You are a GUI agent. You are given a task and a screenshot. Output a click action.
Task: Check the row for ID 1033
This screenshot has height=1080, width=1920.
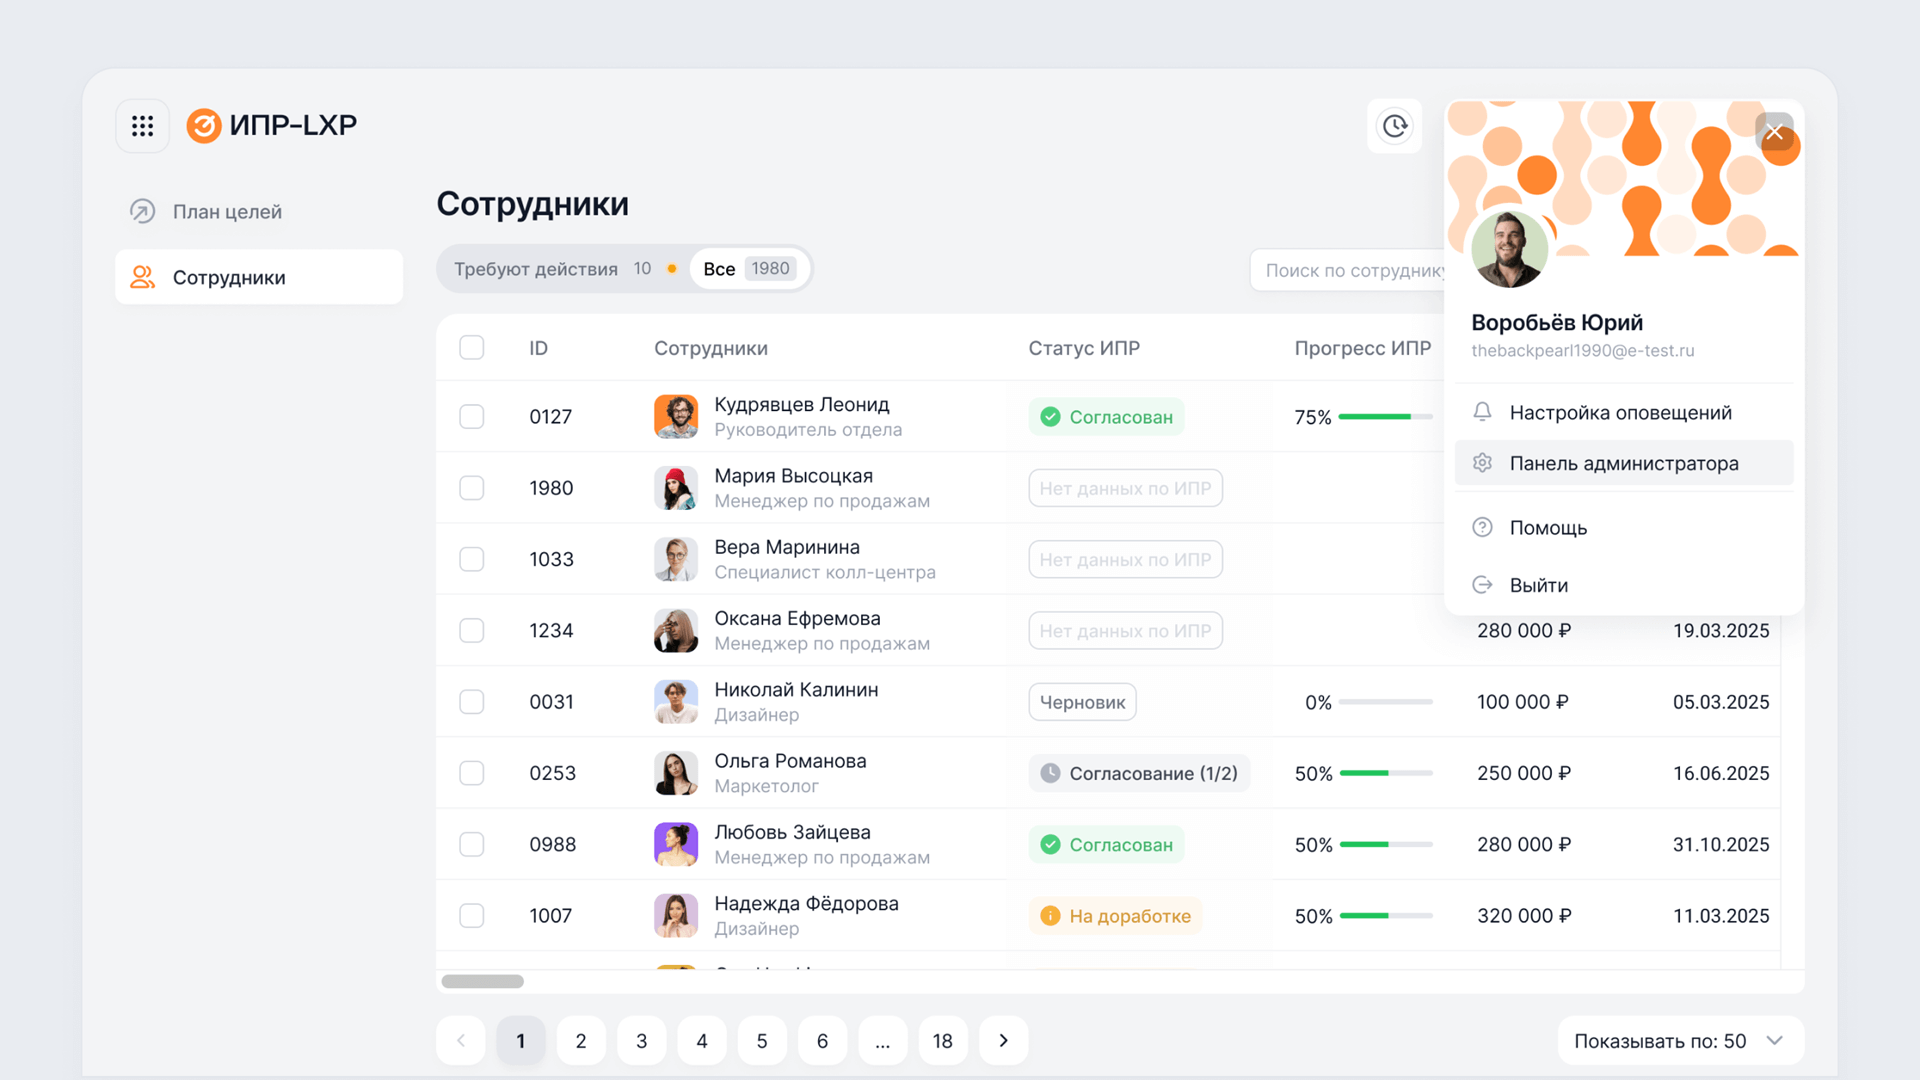tap(472, 559)
